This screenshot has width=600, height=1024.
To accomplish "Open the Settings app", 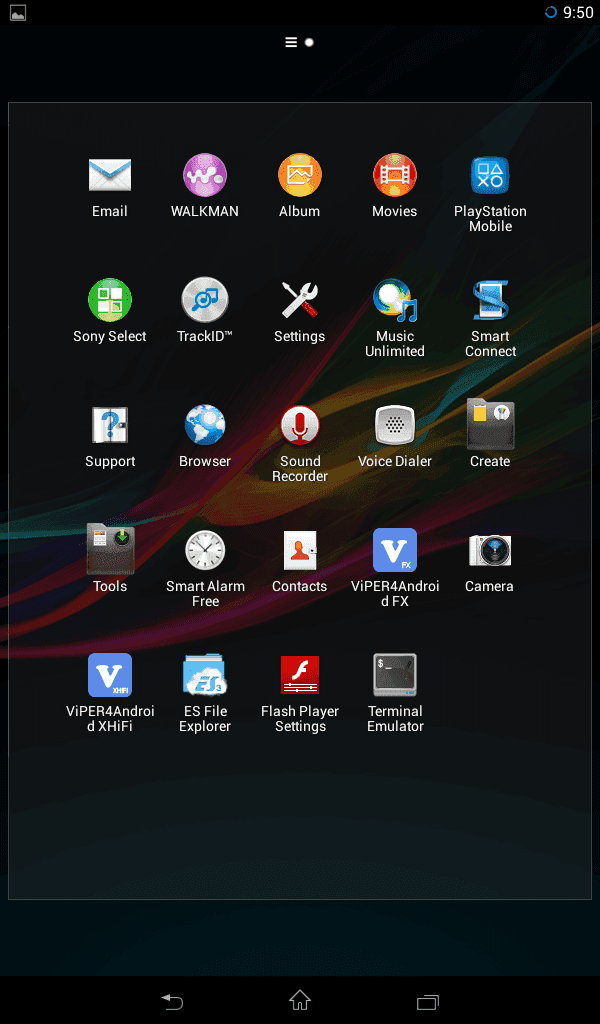I will point(300,300).
